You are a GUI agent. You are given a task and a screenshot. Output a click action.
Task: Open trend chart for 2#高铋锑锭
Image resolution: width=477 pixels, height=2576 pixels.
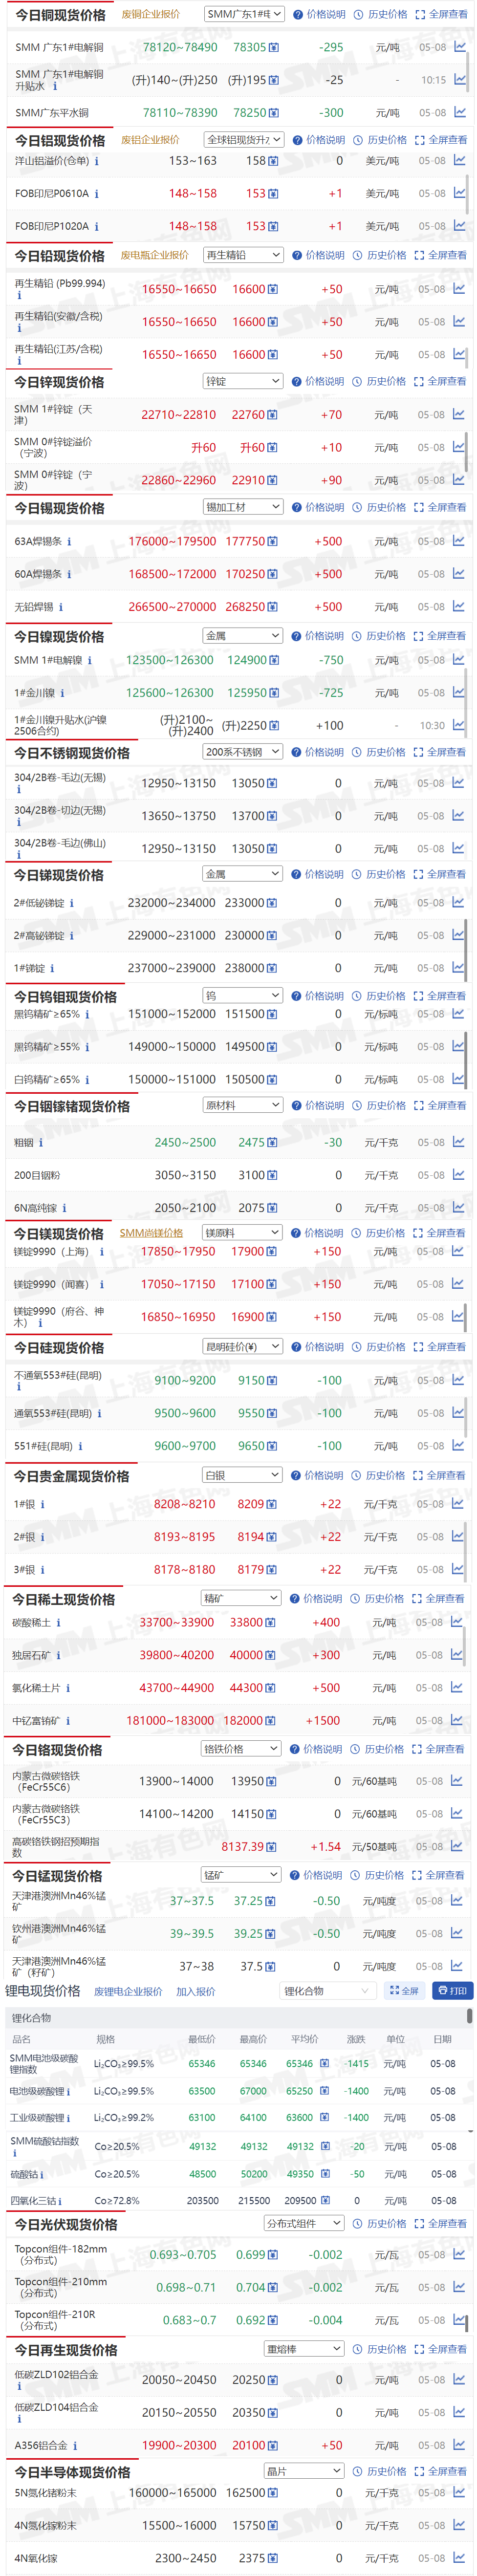(x=458, y=935)
